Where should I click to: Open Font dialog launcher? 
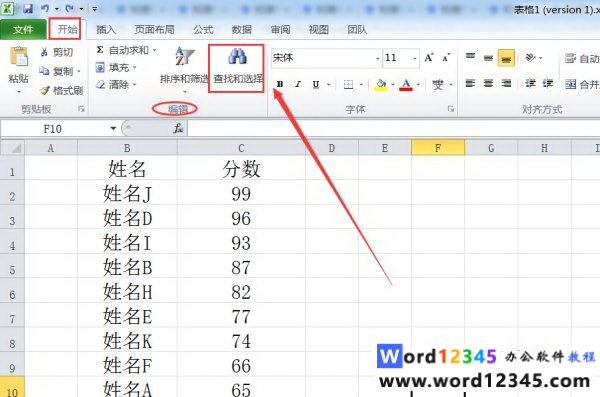click(x=451, y=109)
